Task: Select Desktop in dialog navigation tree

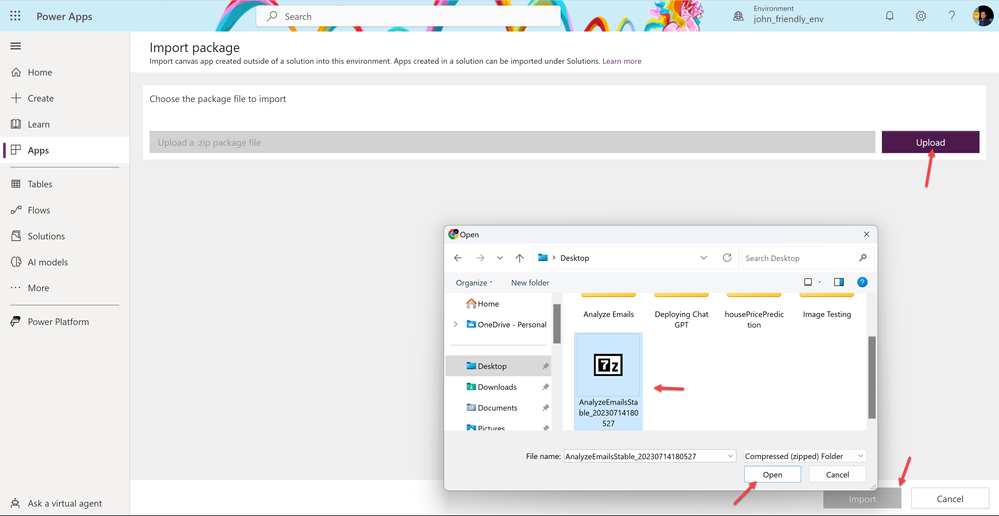Action: [x=498, y=366]
